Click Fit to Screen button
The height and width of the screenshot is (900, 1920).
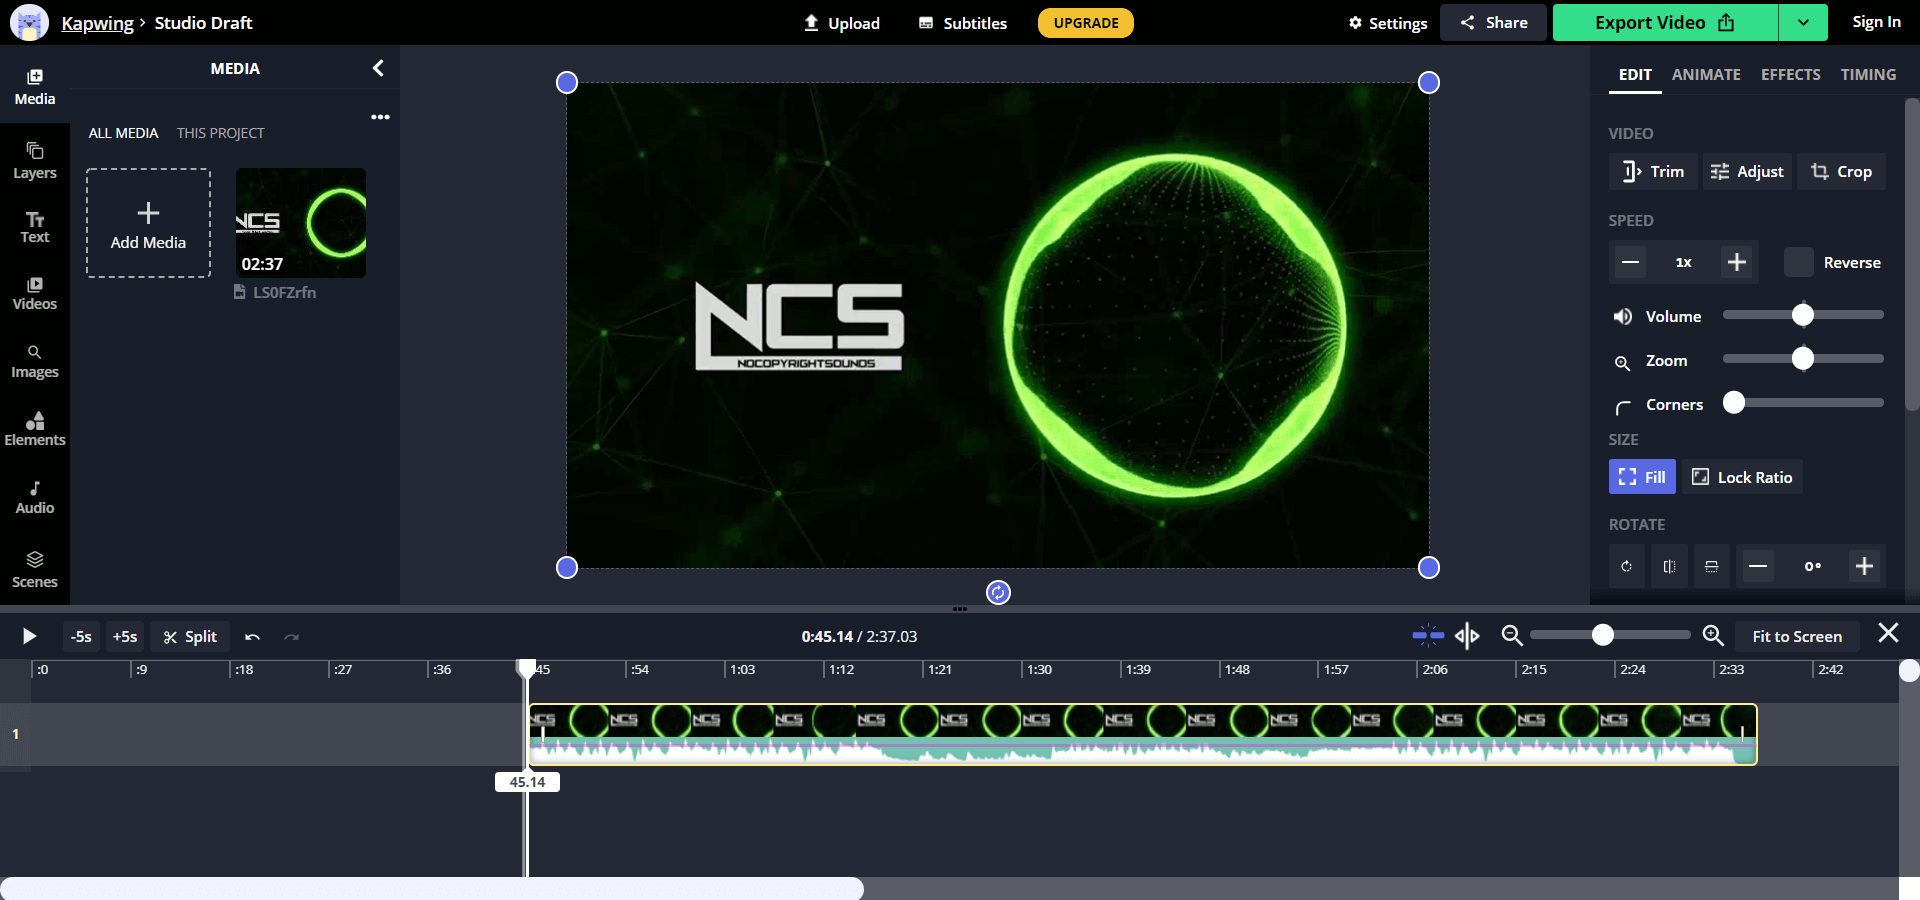[x=1797, y=636]
